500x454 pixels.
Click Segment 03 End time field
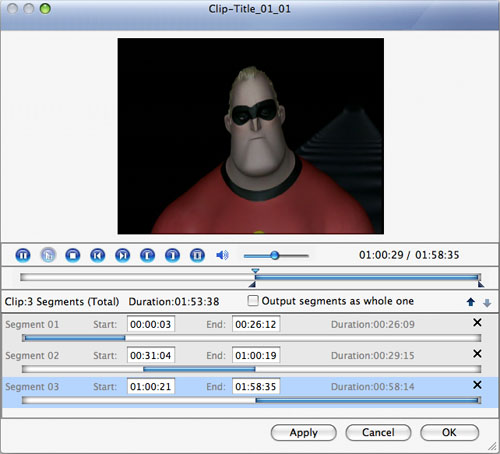256,386
